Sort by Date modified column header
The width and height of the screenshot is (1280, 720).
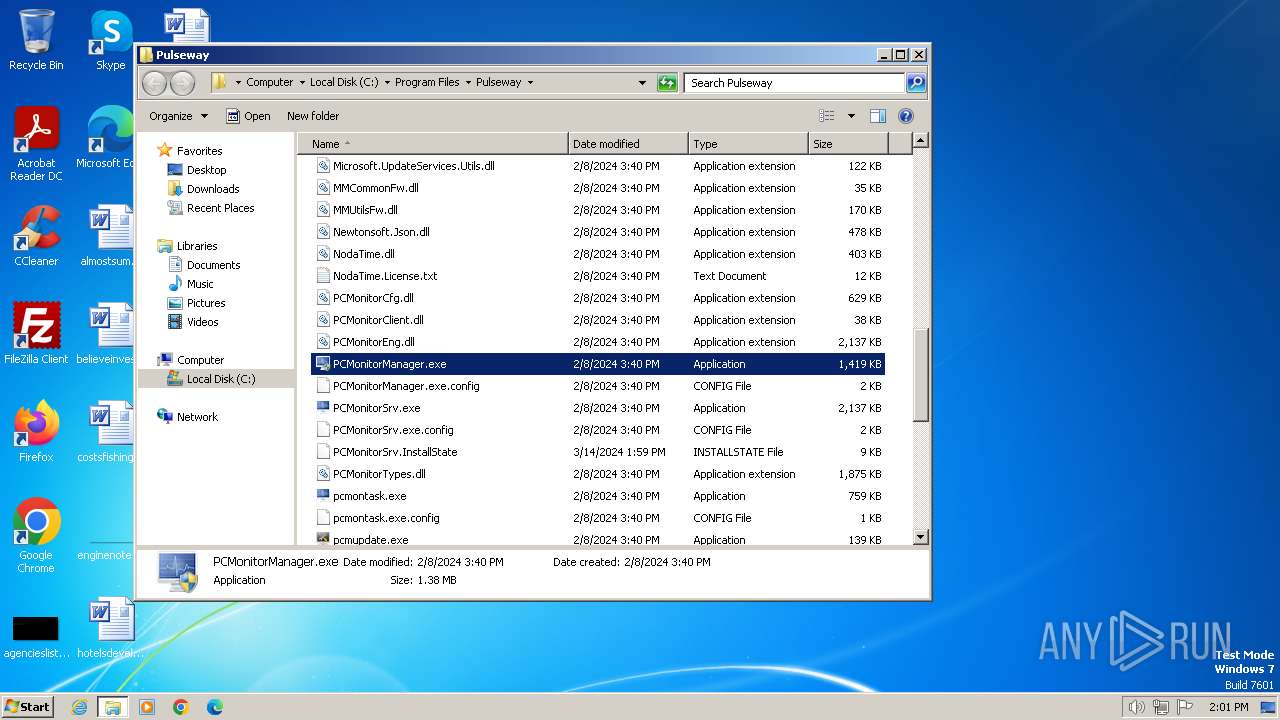(x=628, y=144)
